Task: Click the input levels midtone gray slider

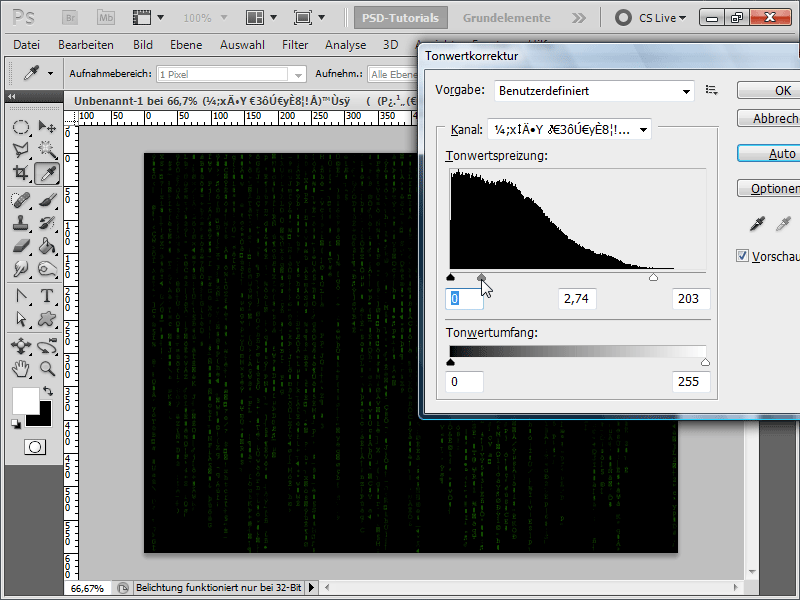Action: click(481, 277)
